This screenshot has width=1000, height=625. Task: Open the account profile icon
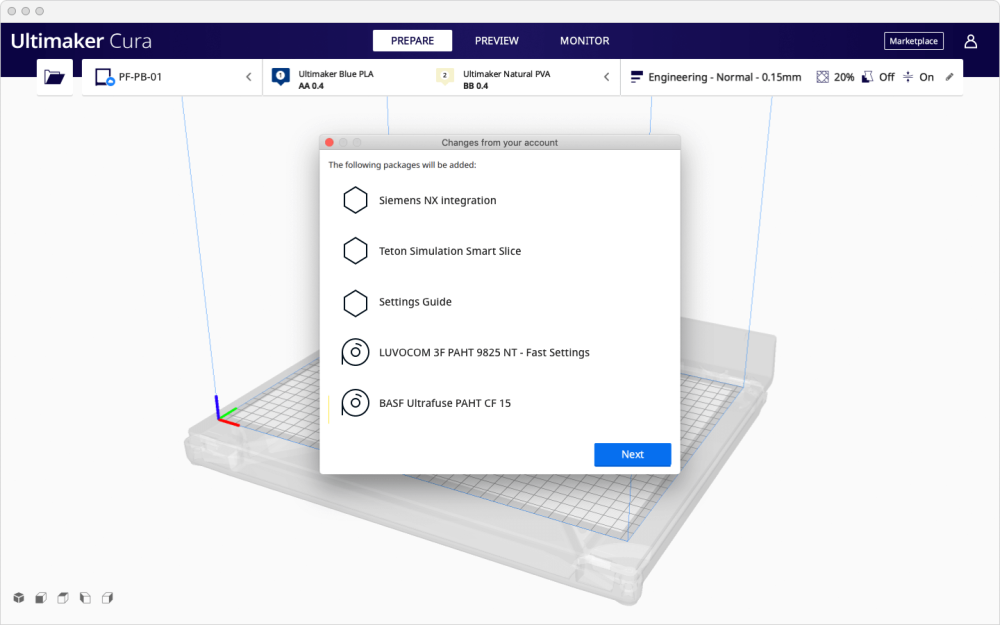click(971, 41)
